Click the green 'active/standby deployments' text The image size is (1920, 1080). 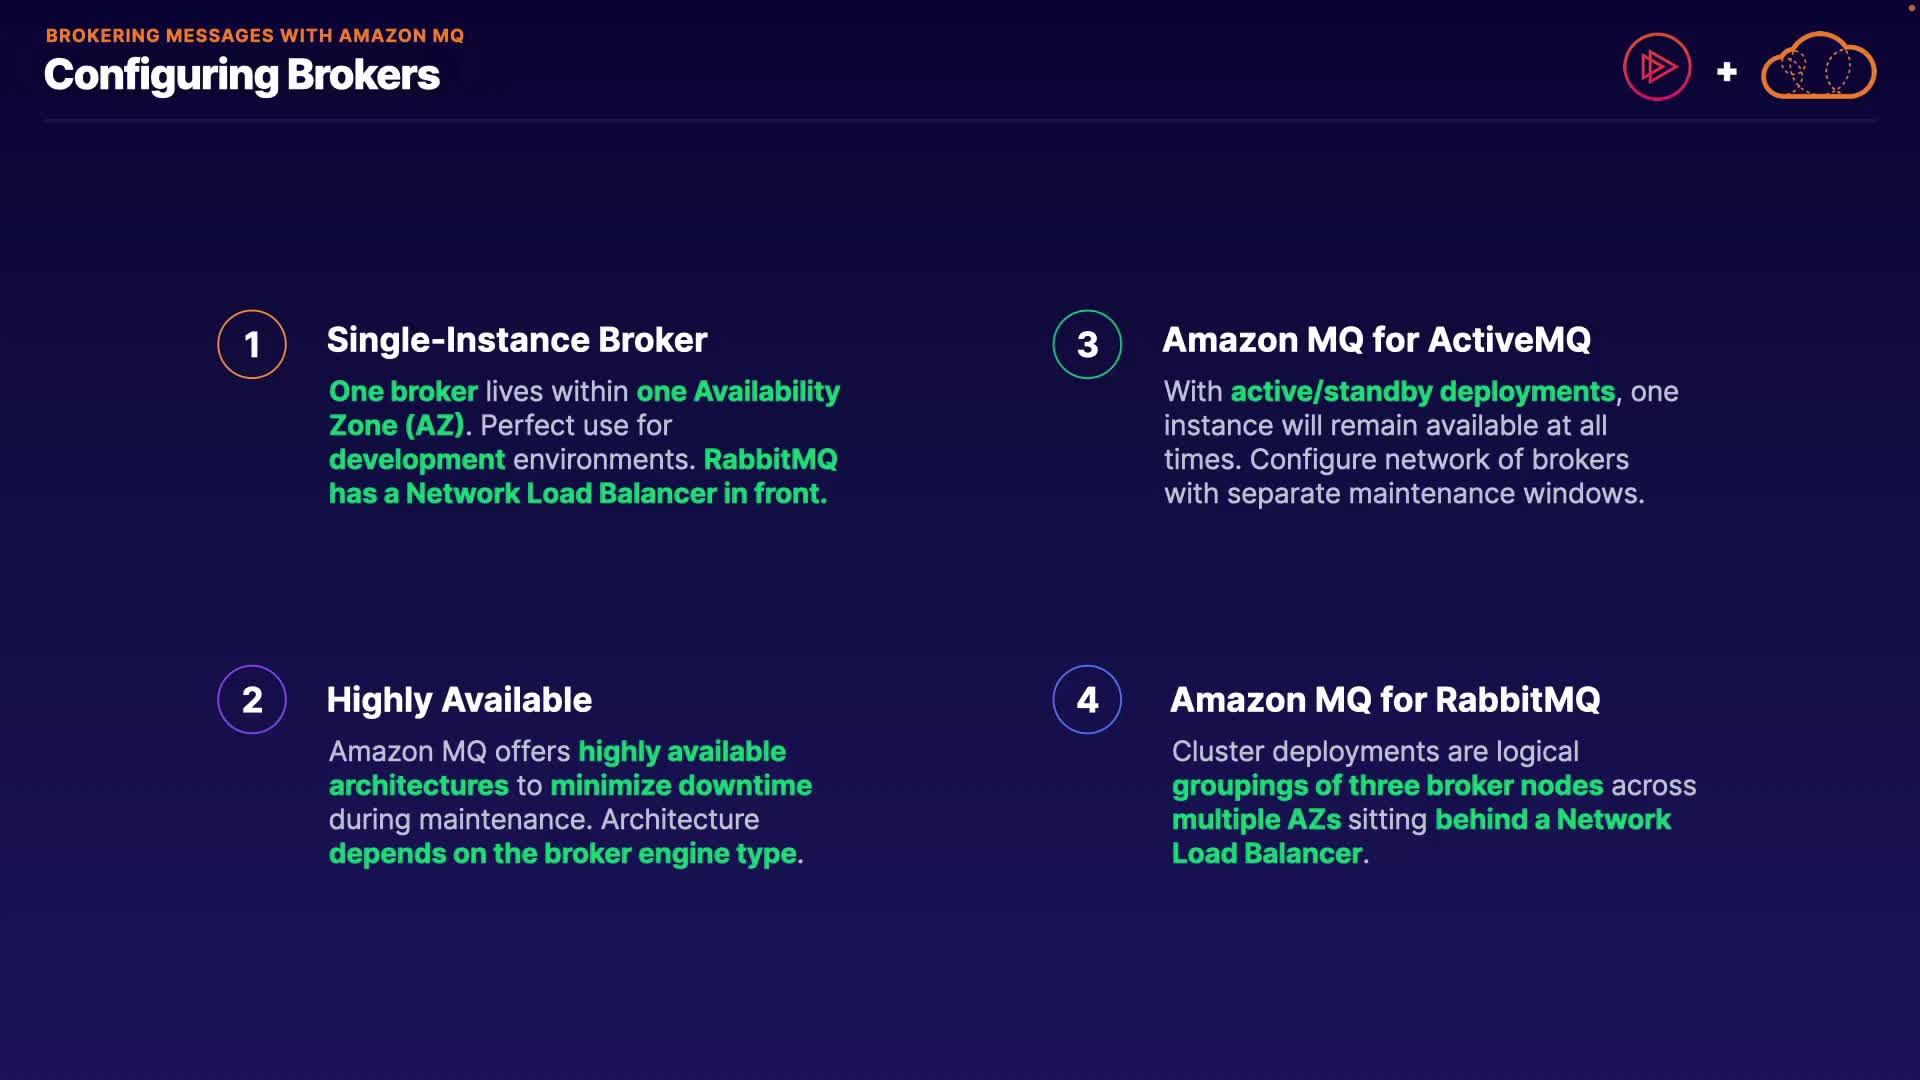[1422, 392]
